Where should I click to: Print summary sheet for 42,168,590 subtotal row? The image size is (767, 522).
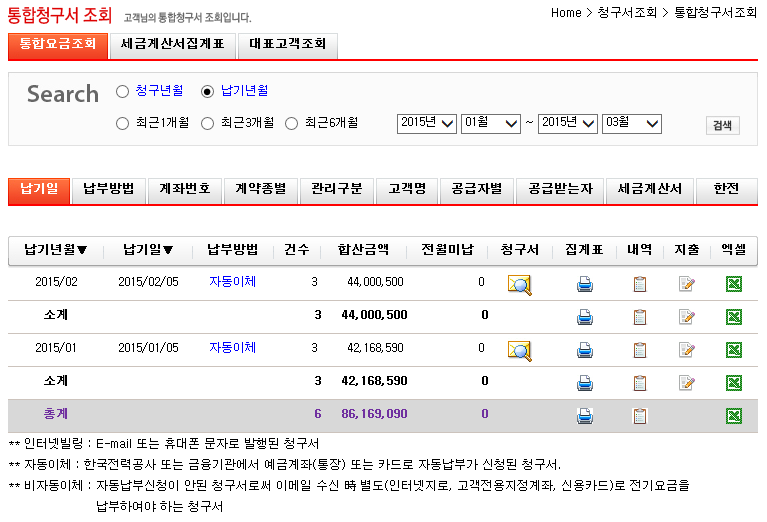[585, 383]
